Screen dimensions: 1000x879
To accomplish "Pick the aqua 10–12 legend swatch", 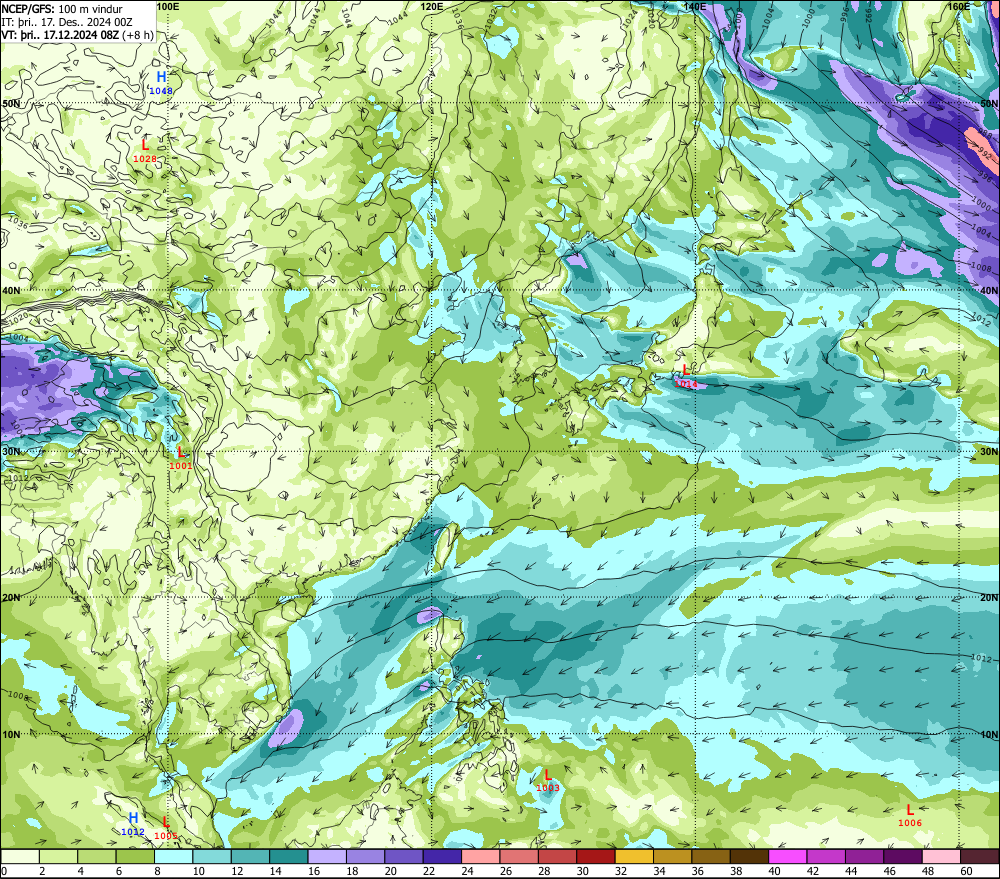I will pos(212,856).
